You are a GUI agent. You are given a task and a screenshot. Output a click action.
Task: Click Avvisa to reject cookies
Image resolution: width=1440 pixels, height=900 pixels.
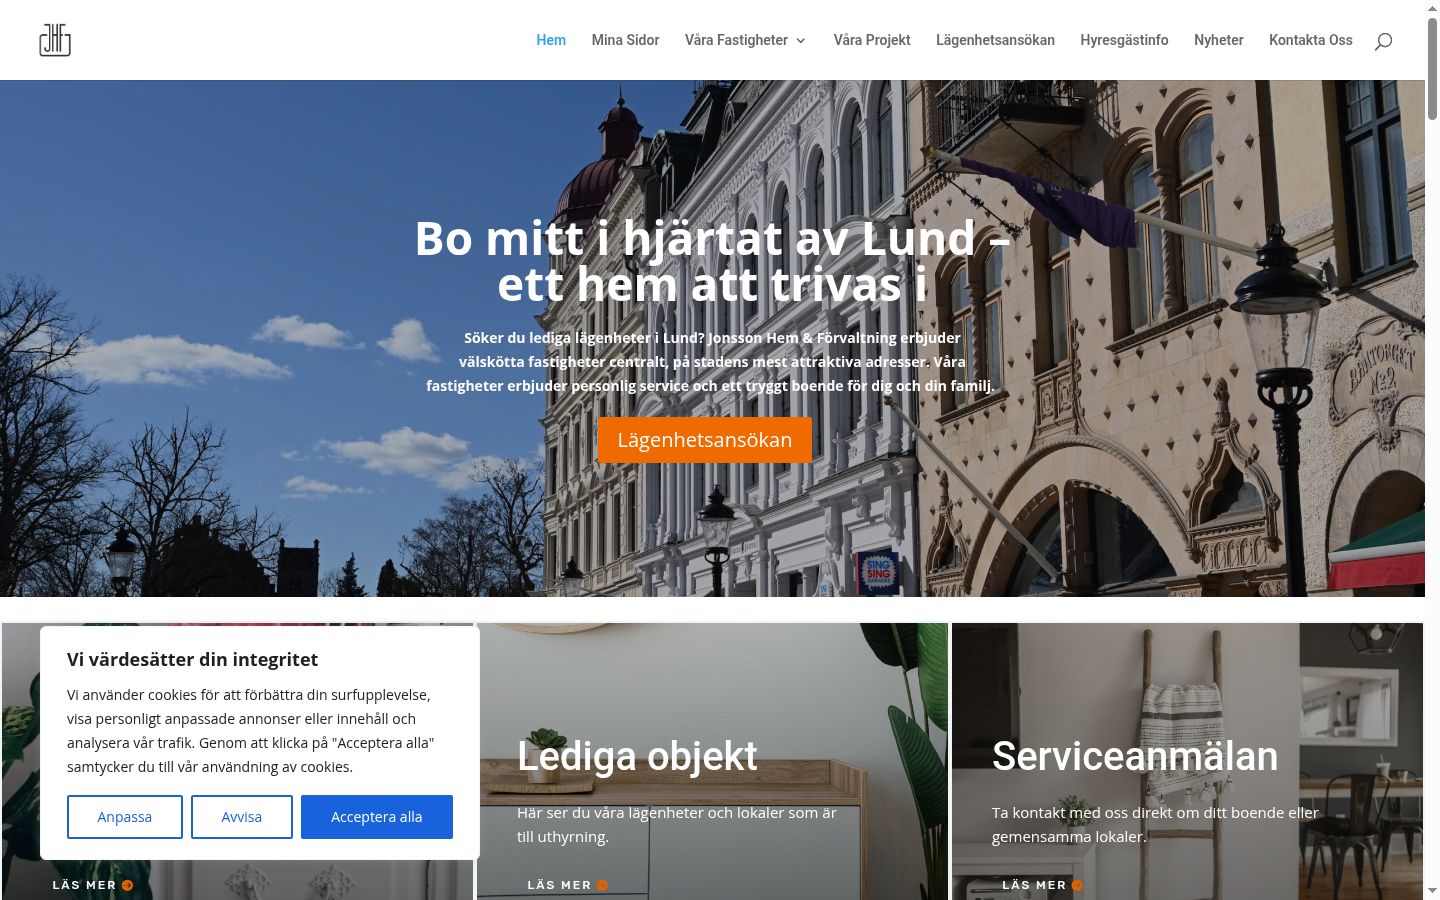point(242,817)
